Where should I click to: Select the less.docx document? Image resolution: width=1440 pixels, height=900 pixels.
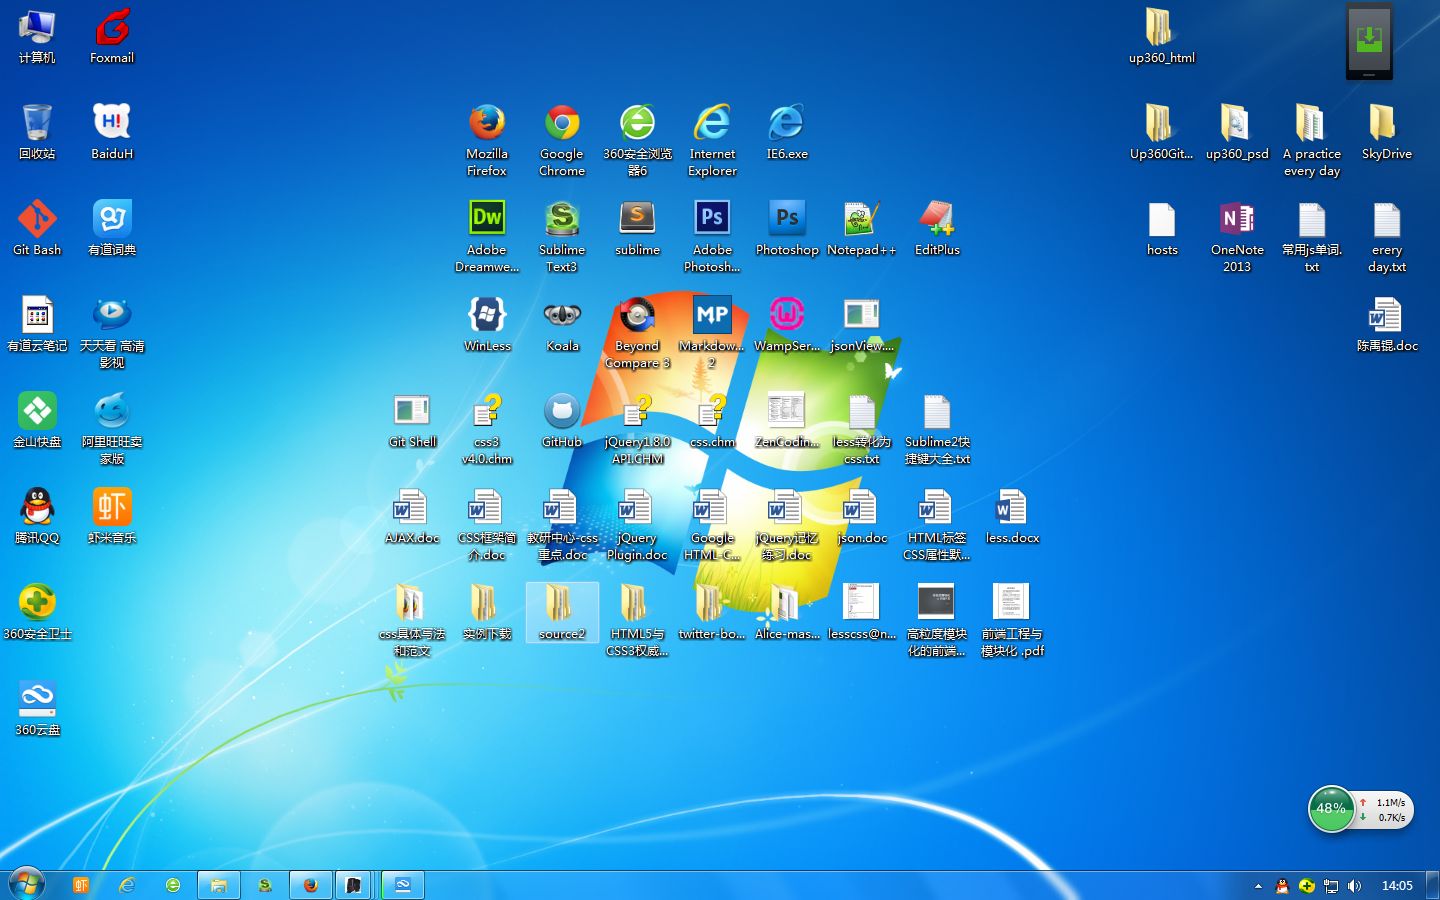pos(1012,516)
